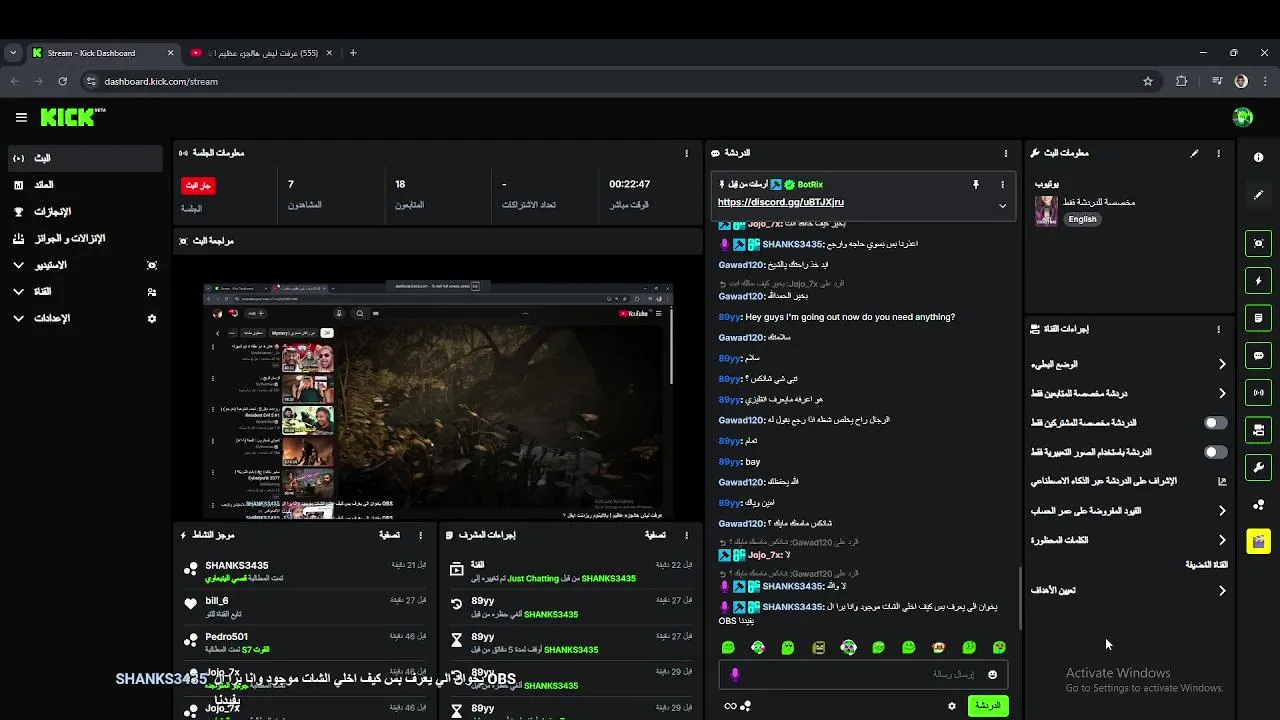Open three-dot menu of channel actions panel
The height and width of the screenshot is (720, 1280).
click(x=1218, y=329)
